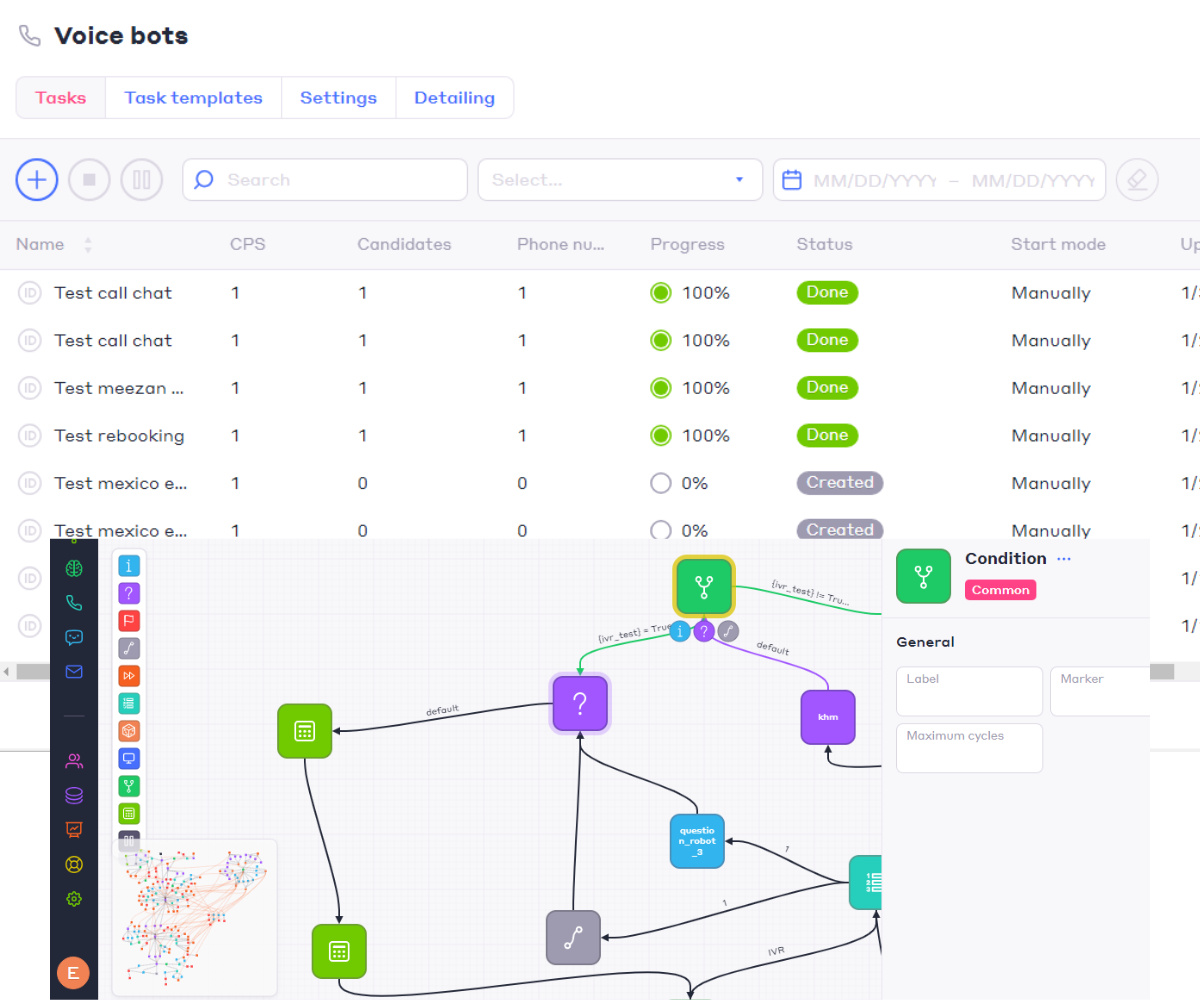The image size is (1200, 1000).
Task: Sort tasks using Name column arrows
Action: coord(88,245)
